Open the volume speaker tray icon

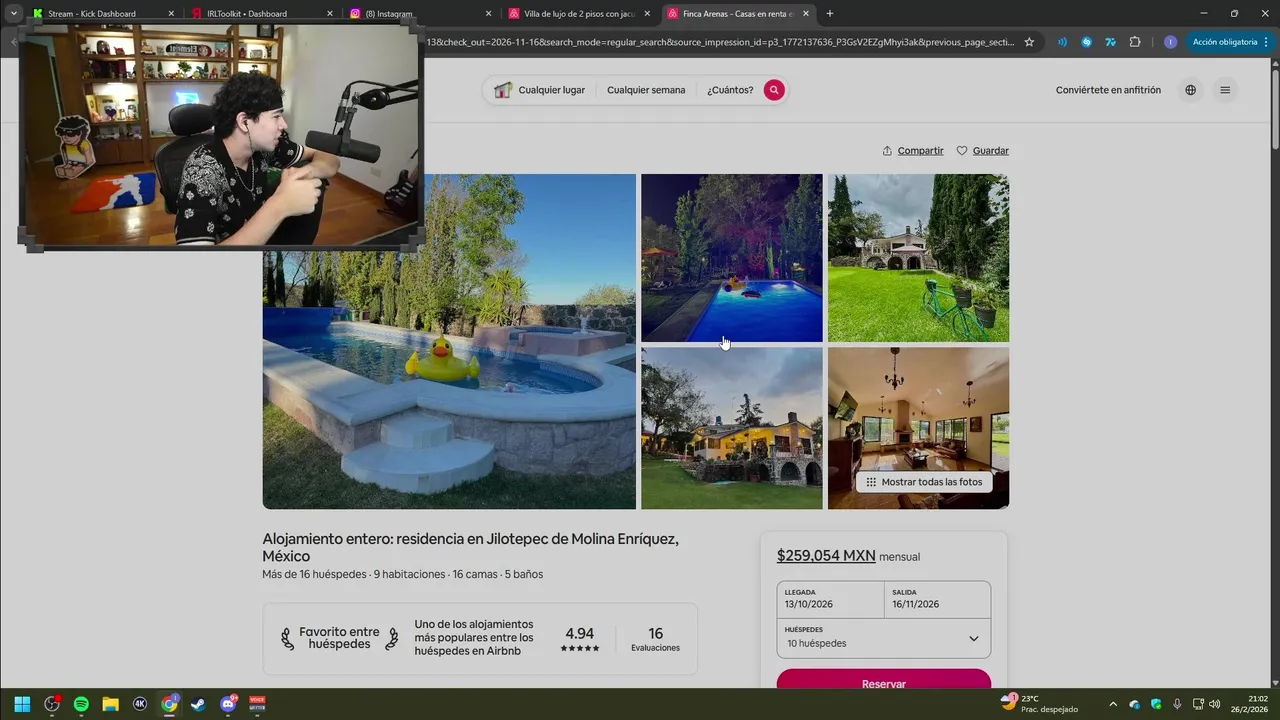(x=1214, y=704)
